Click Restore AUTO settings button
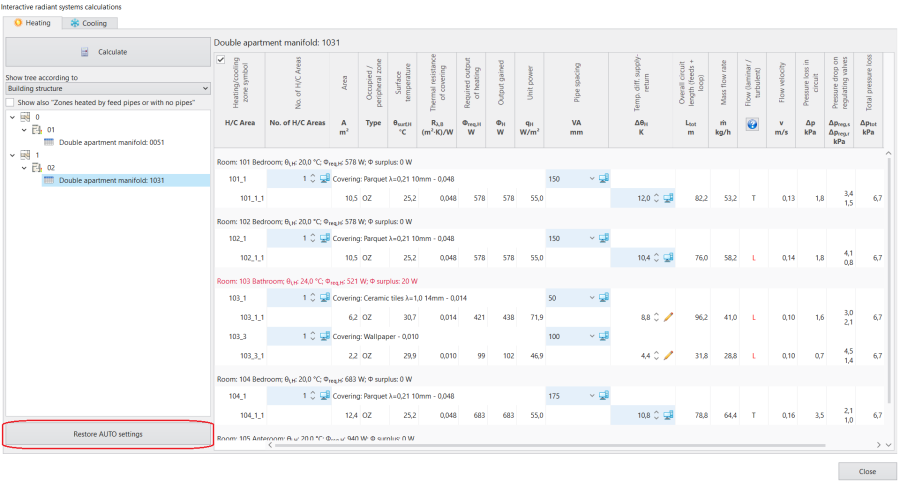The image size is (900, 483). coord(108,434)
